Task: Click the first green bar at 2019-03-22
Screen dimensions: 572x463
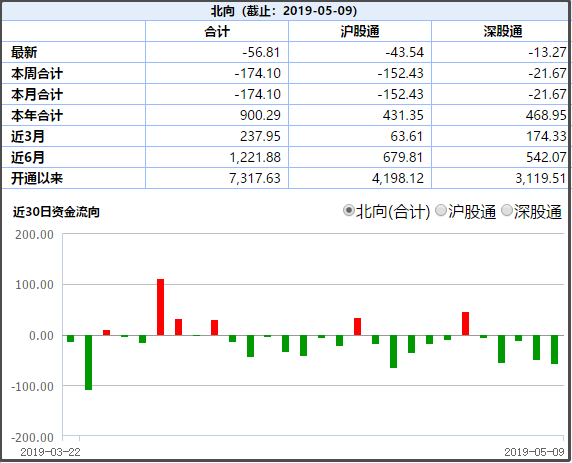Action: (x=70, y=339)
